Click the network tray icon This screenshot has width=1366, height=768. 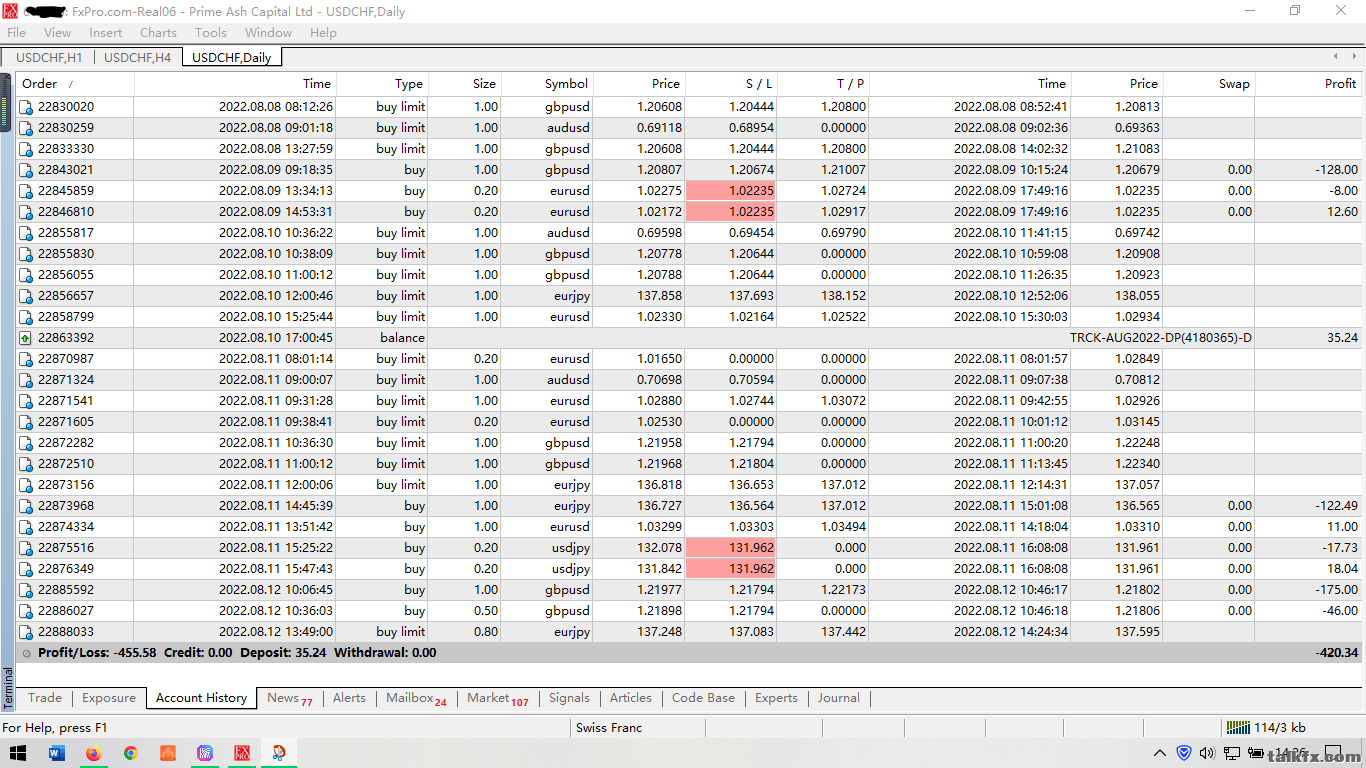pyautogui.click(x=1231, y=753)
